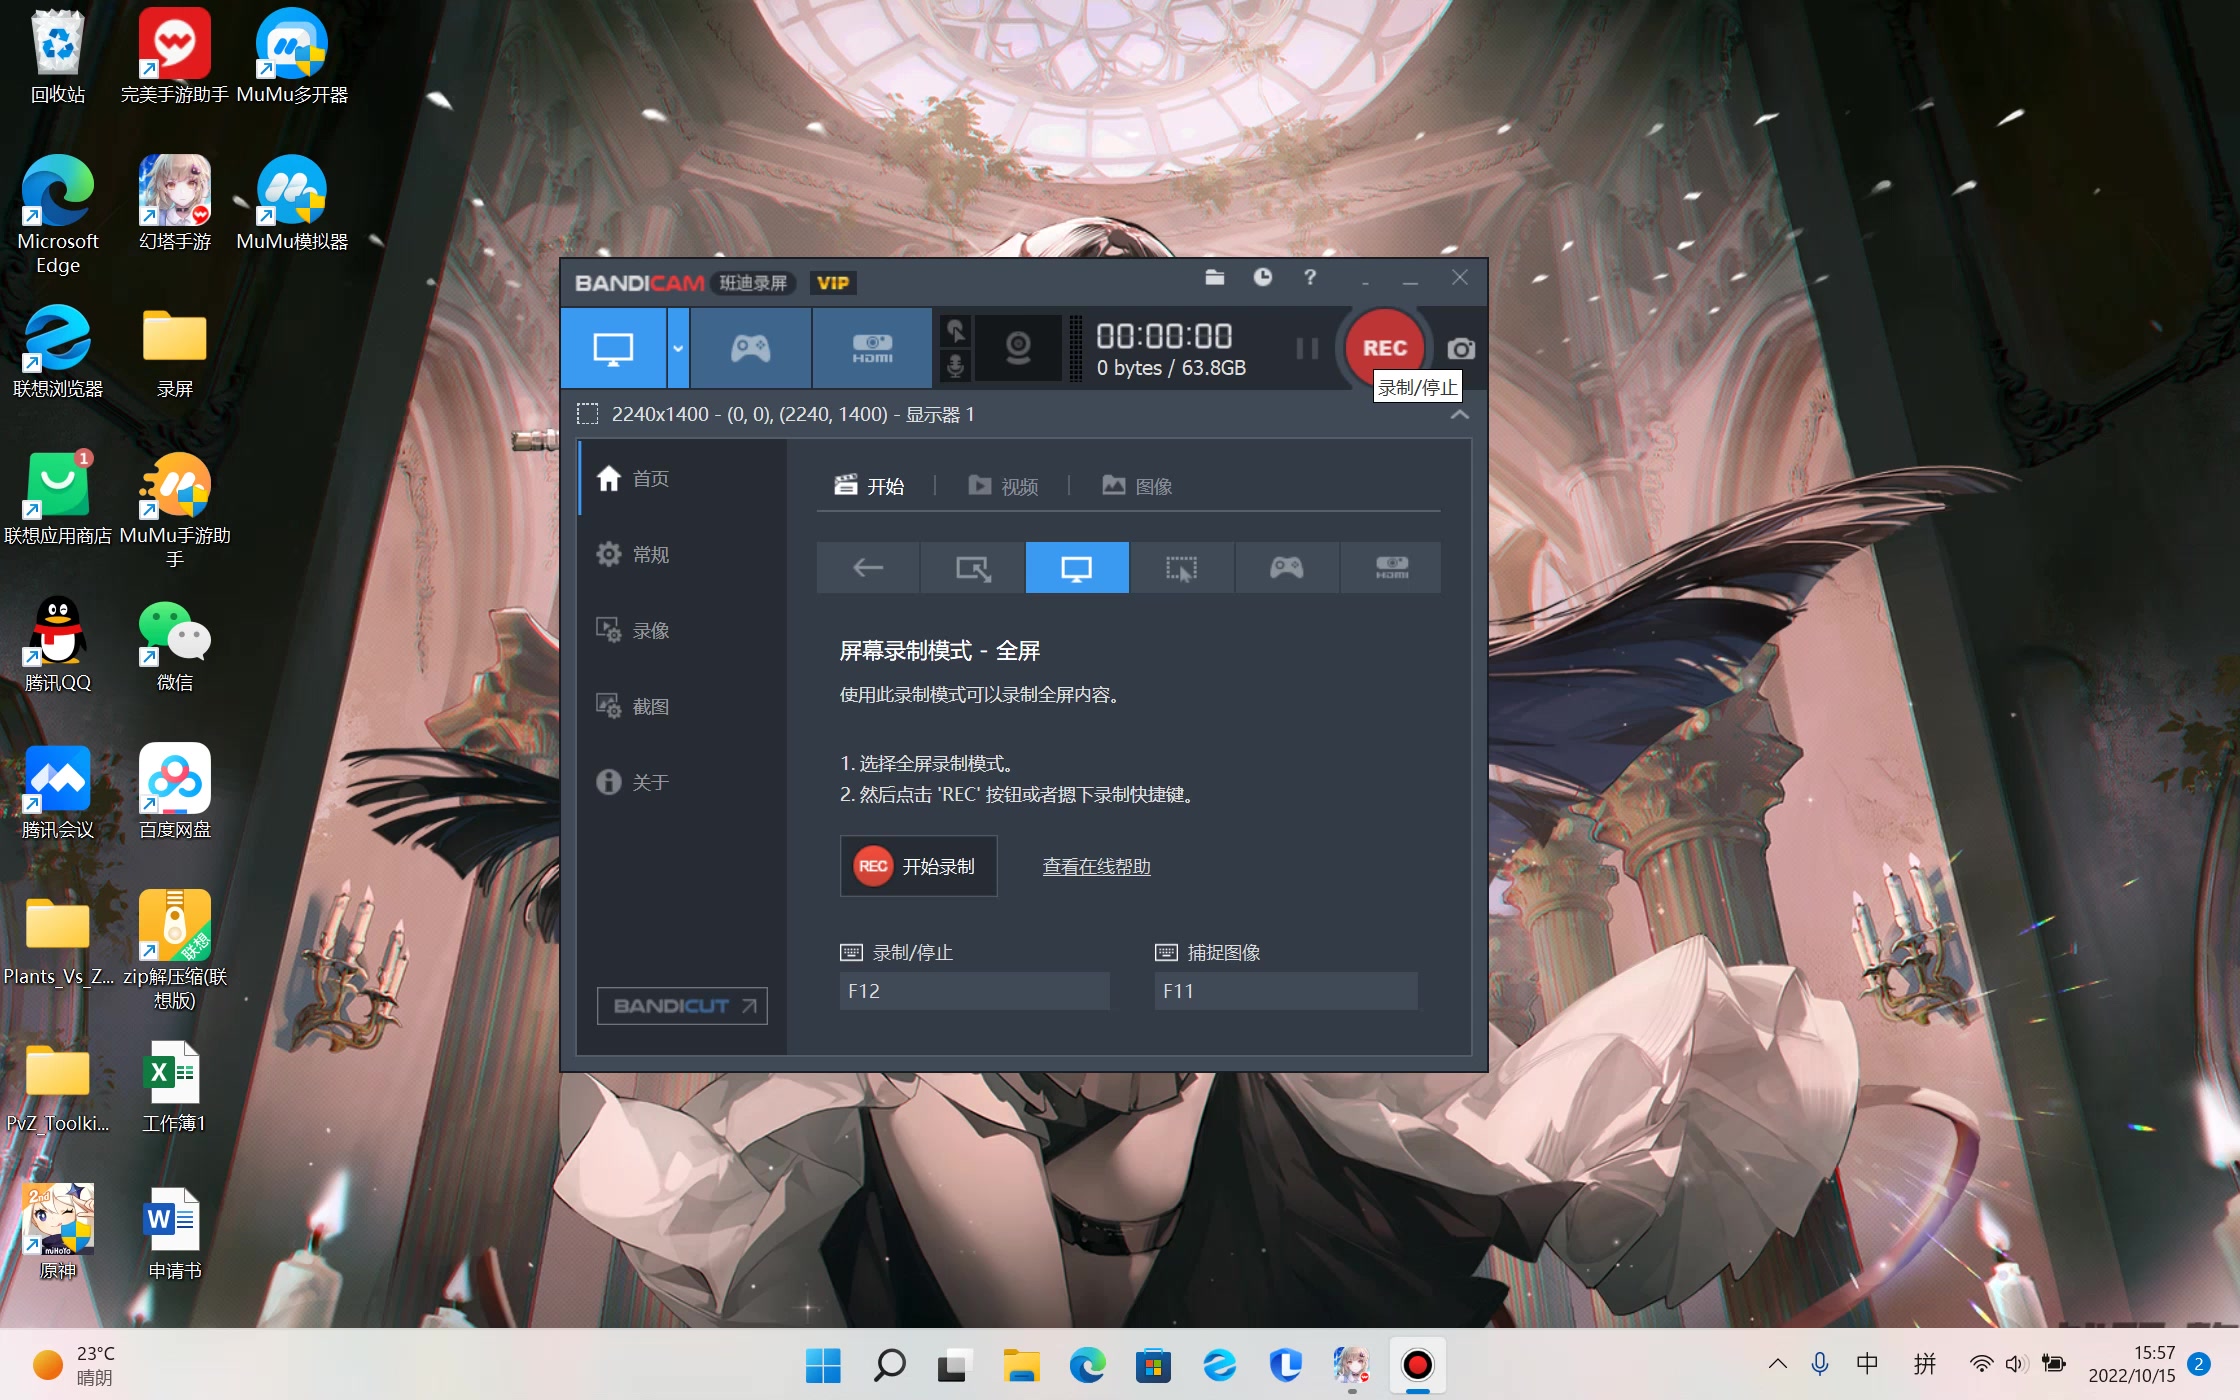
Task: Select the screen recording mode button
Action: coord(613,348)
